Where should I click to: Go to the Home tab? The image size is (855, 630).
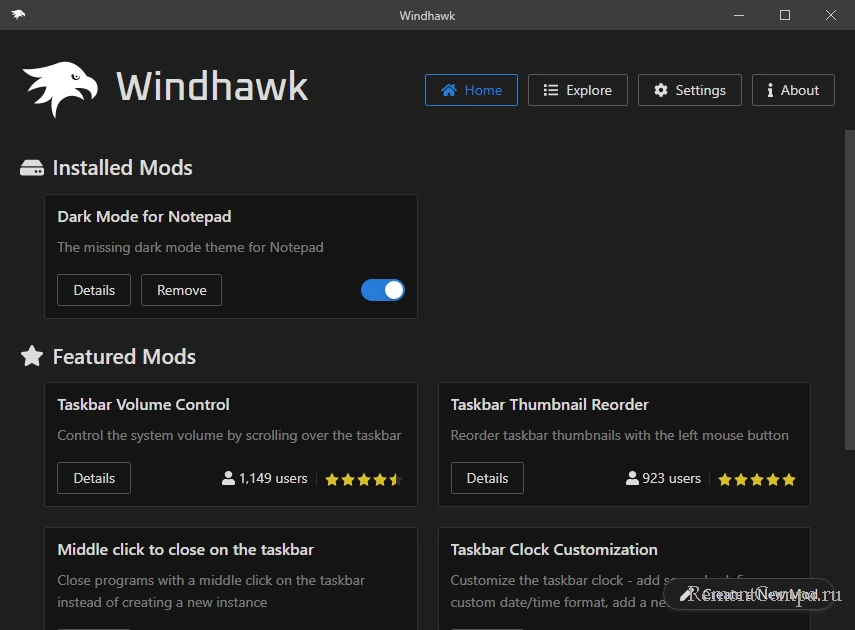(x=471, y=90)
